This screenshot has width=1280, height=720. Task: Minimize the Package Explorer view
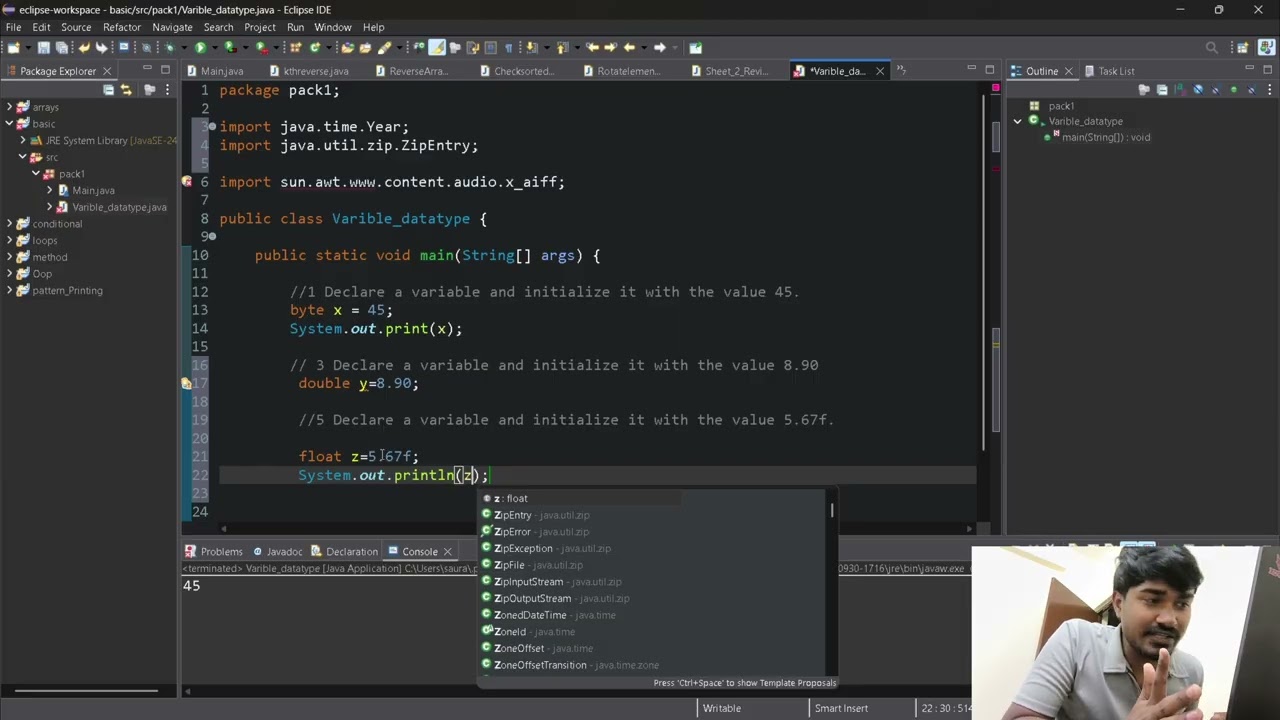click(x=147, y=69)
